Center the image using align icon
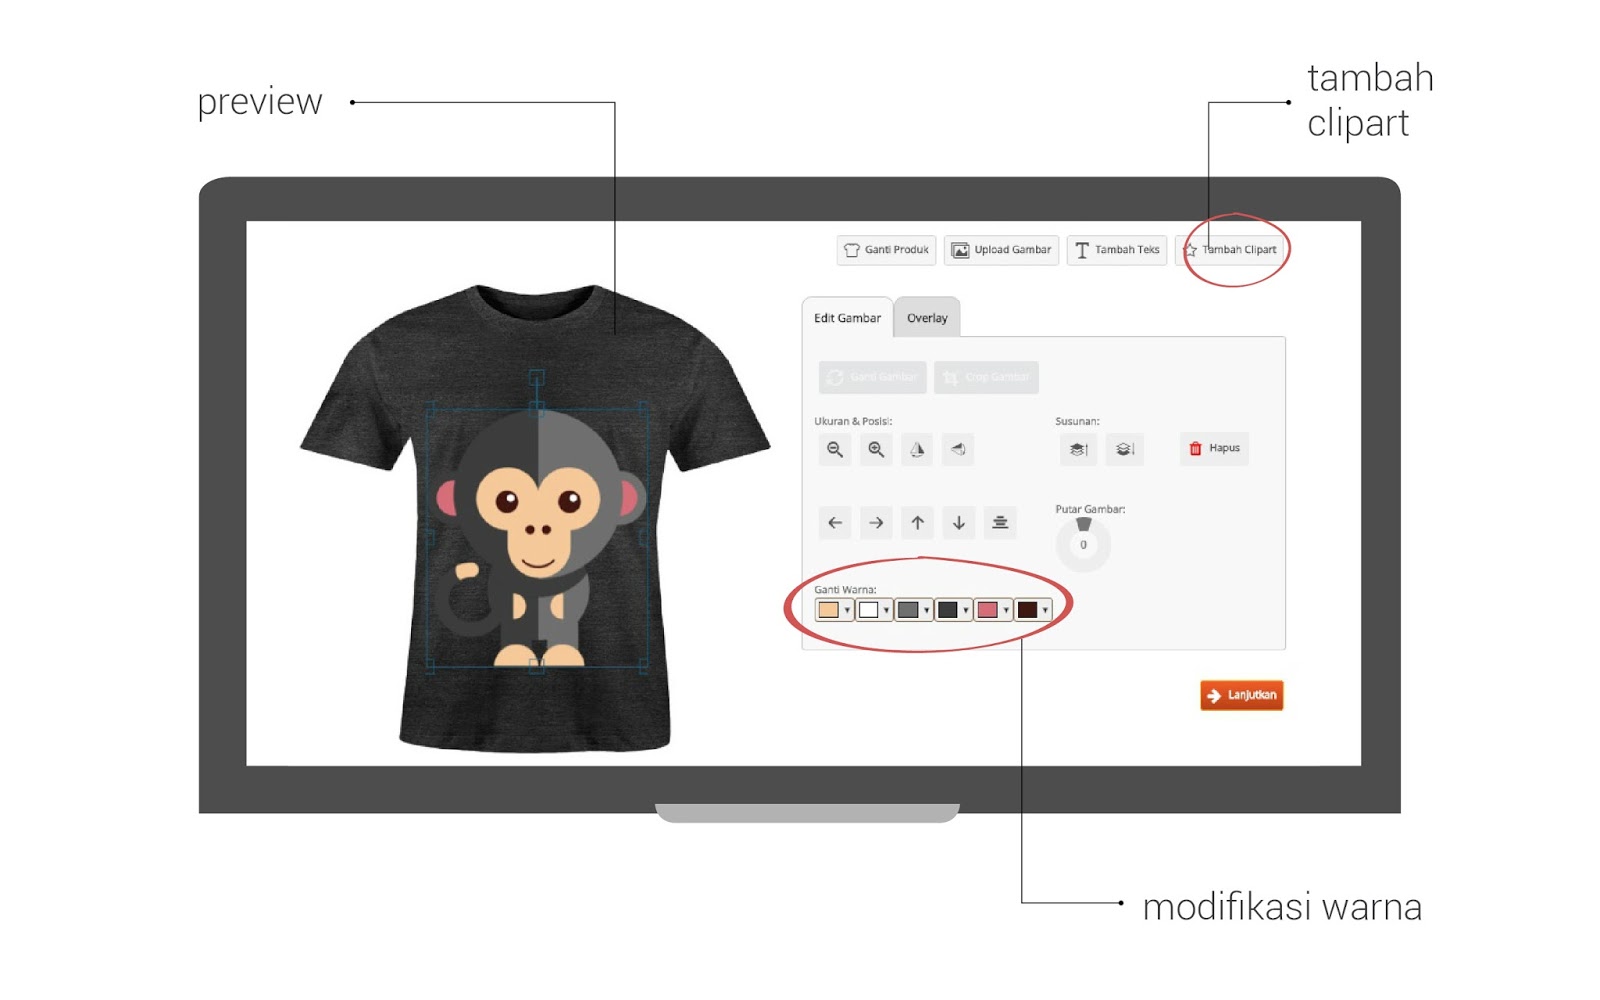 coord(1000,523)
